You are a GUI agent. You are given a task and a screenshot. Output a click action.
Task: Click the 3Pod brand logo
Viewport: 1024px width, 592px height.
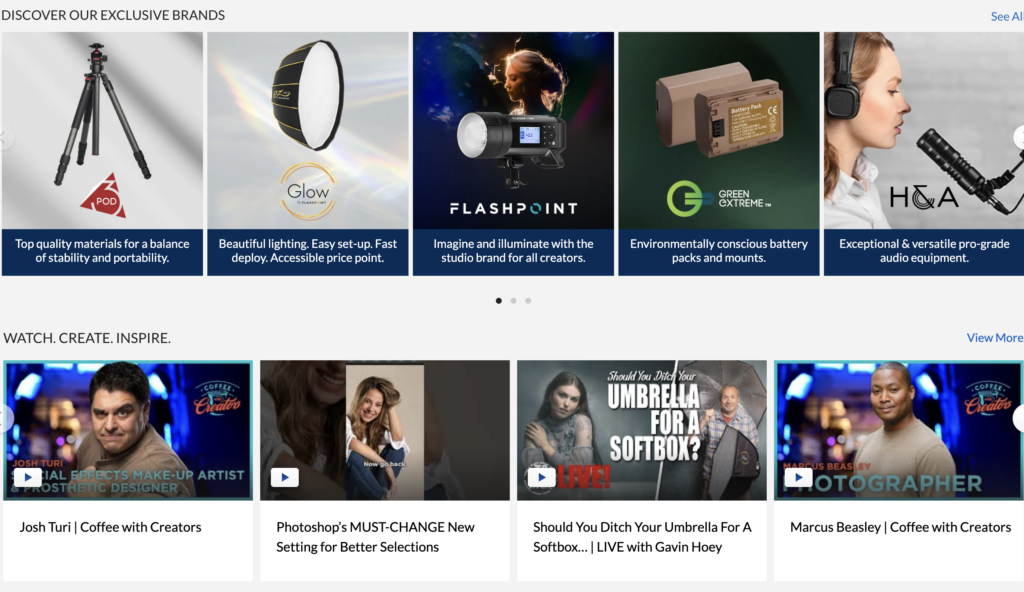pyautogui.click(x=104, y=195)
